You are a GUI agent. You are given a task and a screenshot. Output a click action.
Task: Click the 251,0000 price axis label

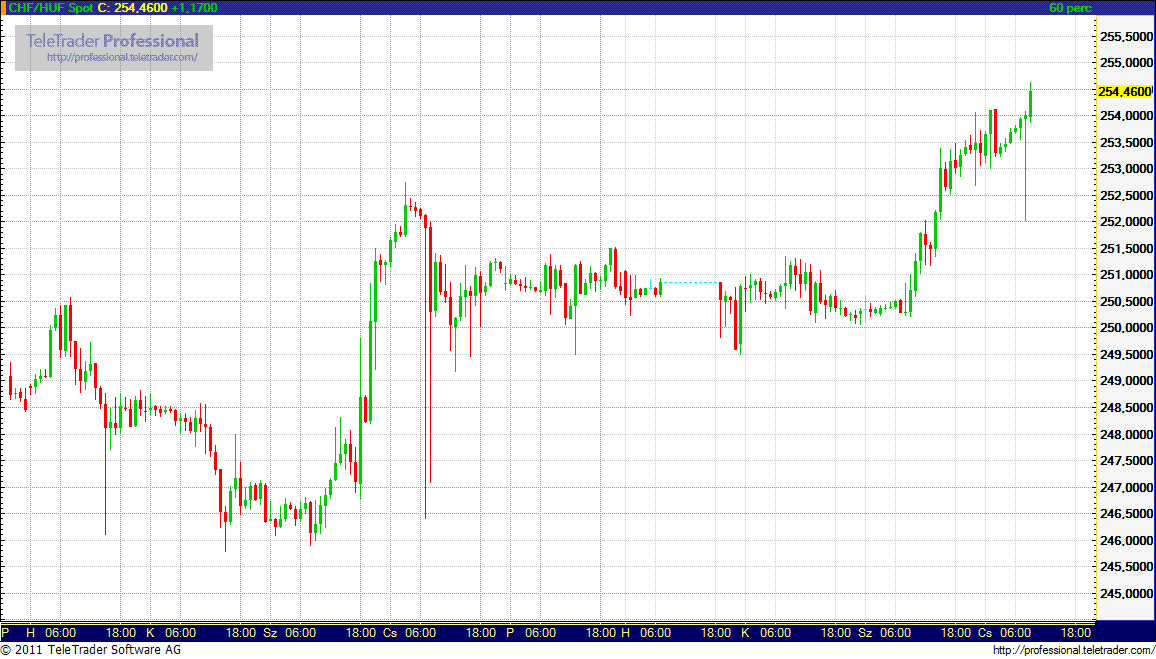(x=1125, y=275)
